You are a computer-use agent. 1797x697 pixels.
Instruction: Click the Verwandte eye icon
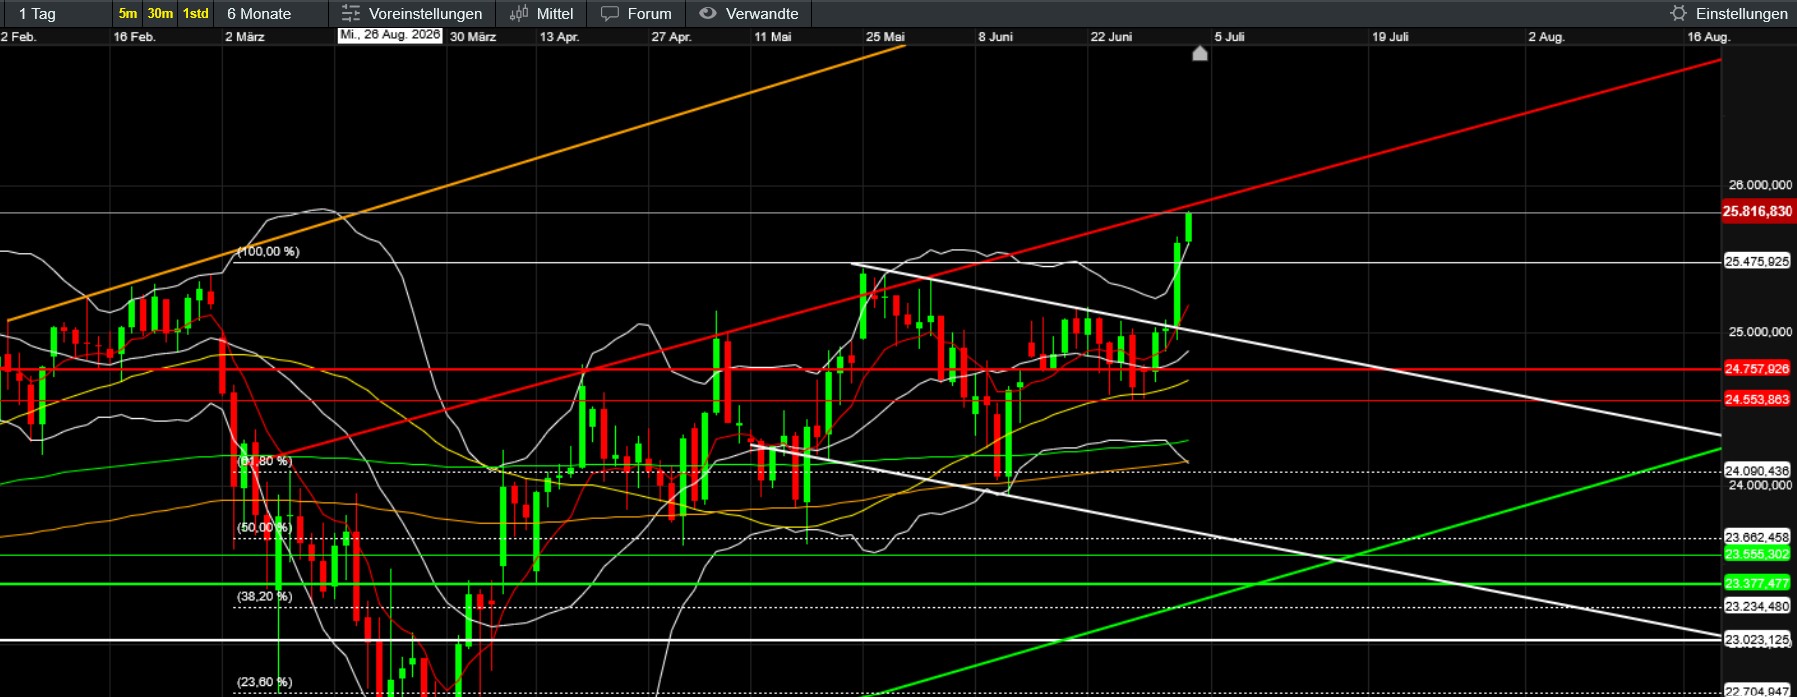click(x=708, y=14)
